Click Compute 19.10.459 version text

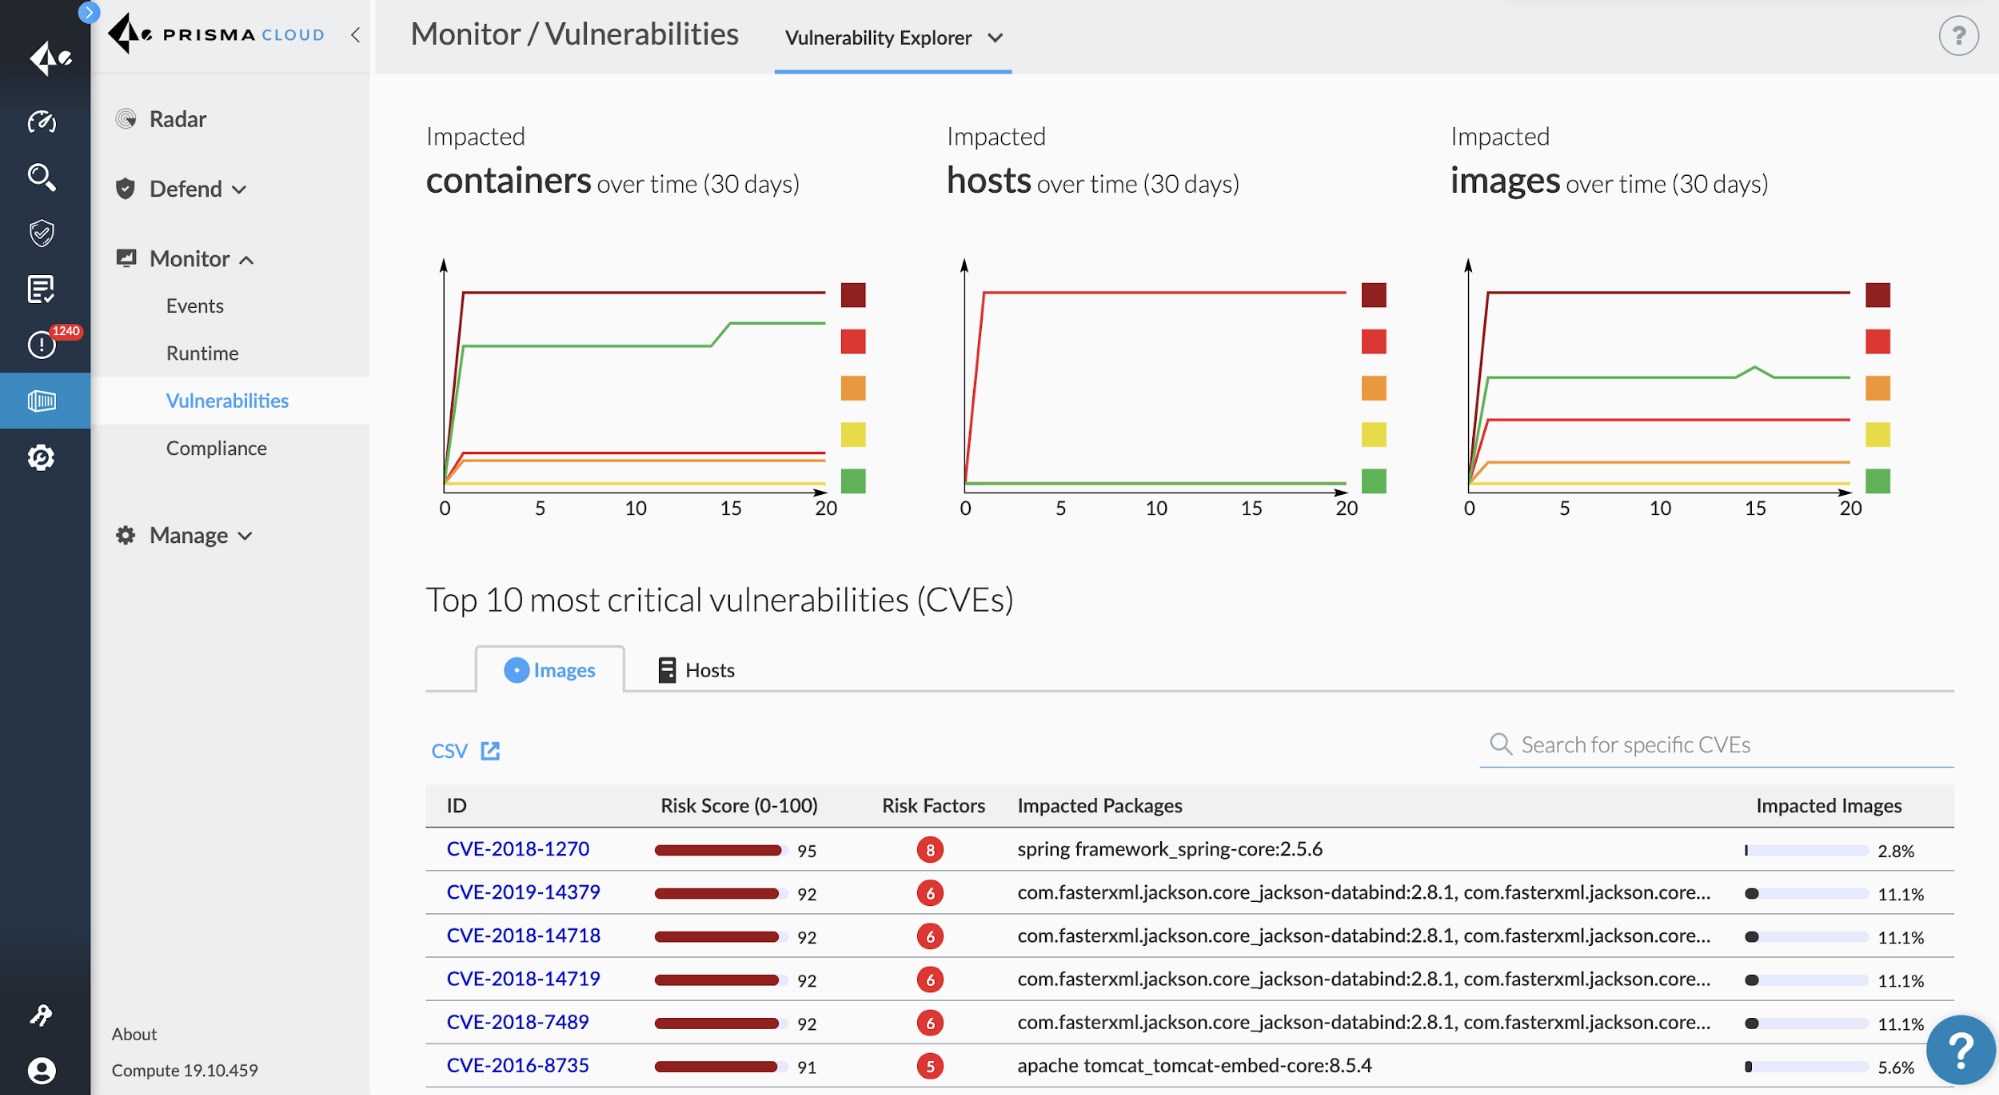[x=185, y=1070]
